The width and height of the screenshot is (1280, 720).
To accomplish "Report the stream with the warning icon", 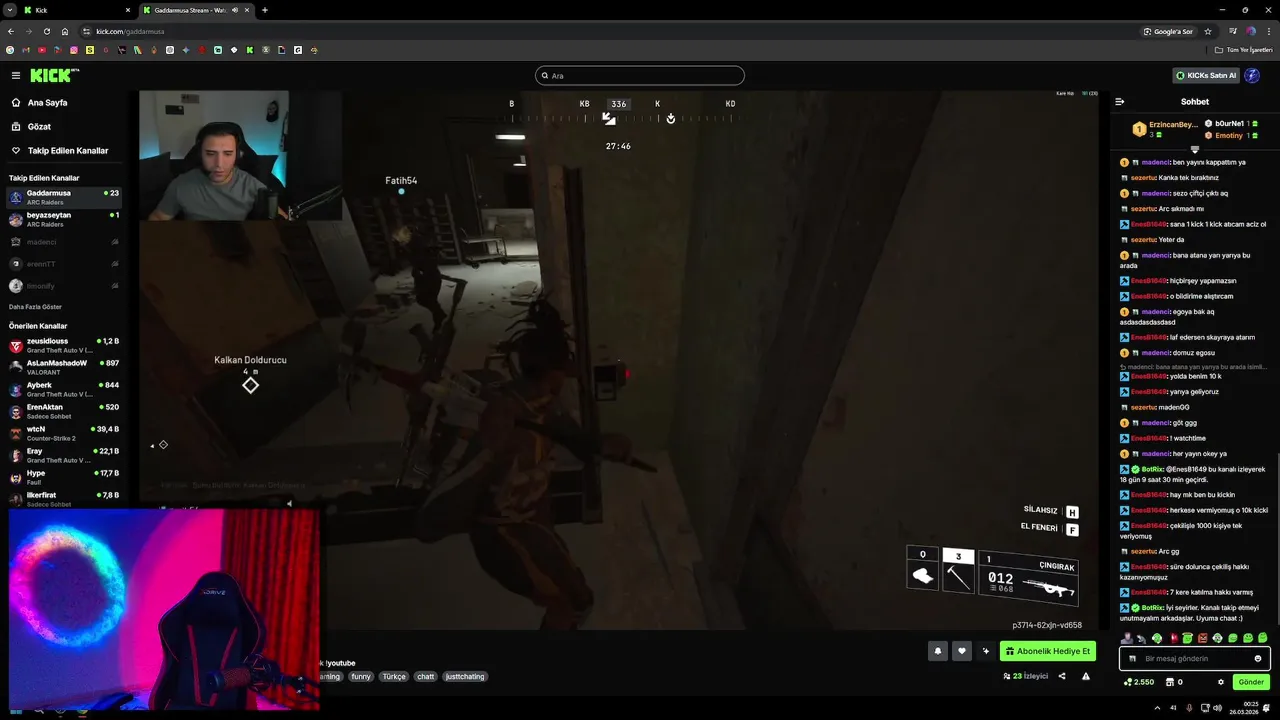I will (1086, 676).
